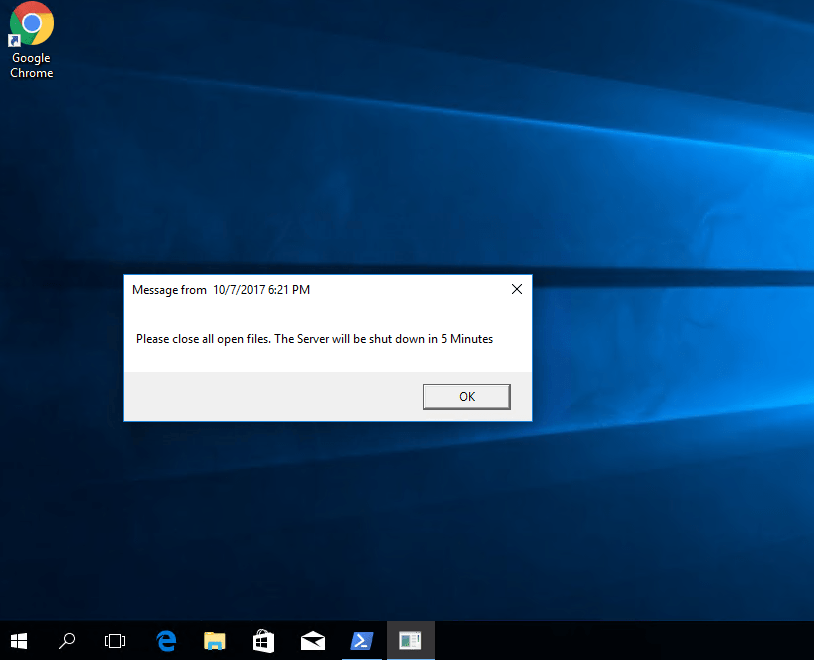Open the Microsoft Store

tap(263, 640)
